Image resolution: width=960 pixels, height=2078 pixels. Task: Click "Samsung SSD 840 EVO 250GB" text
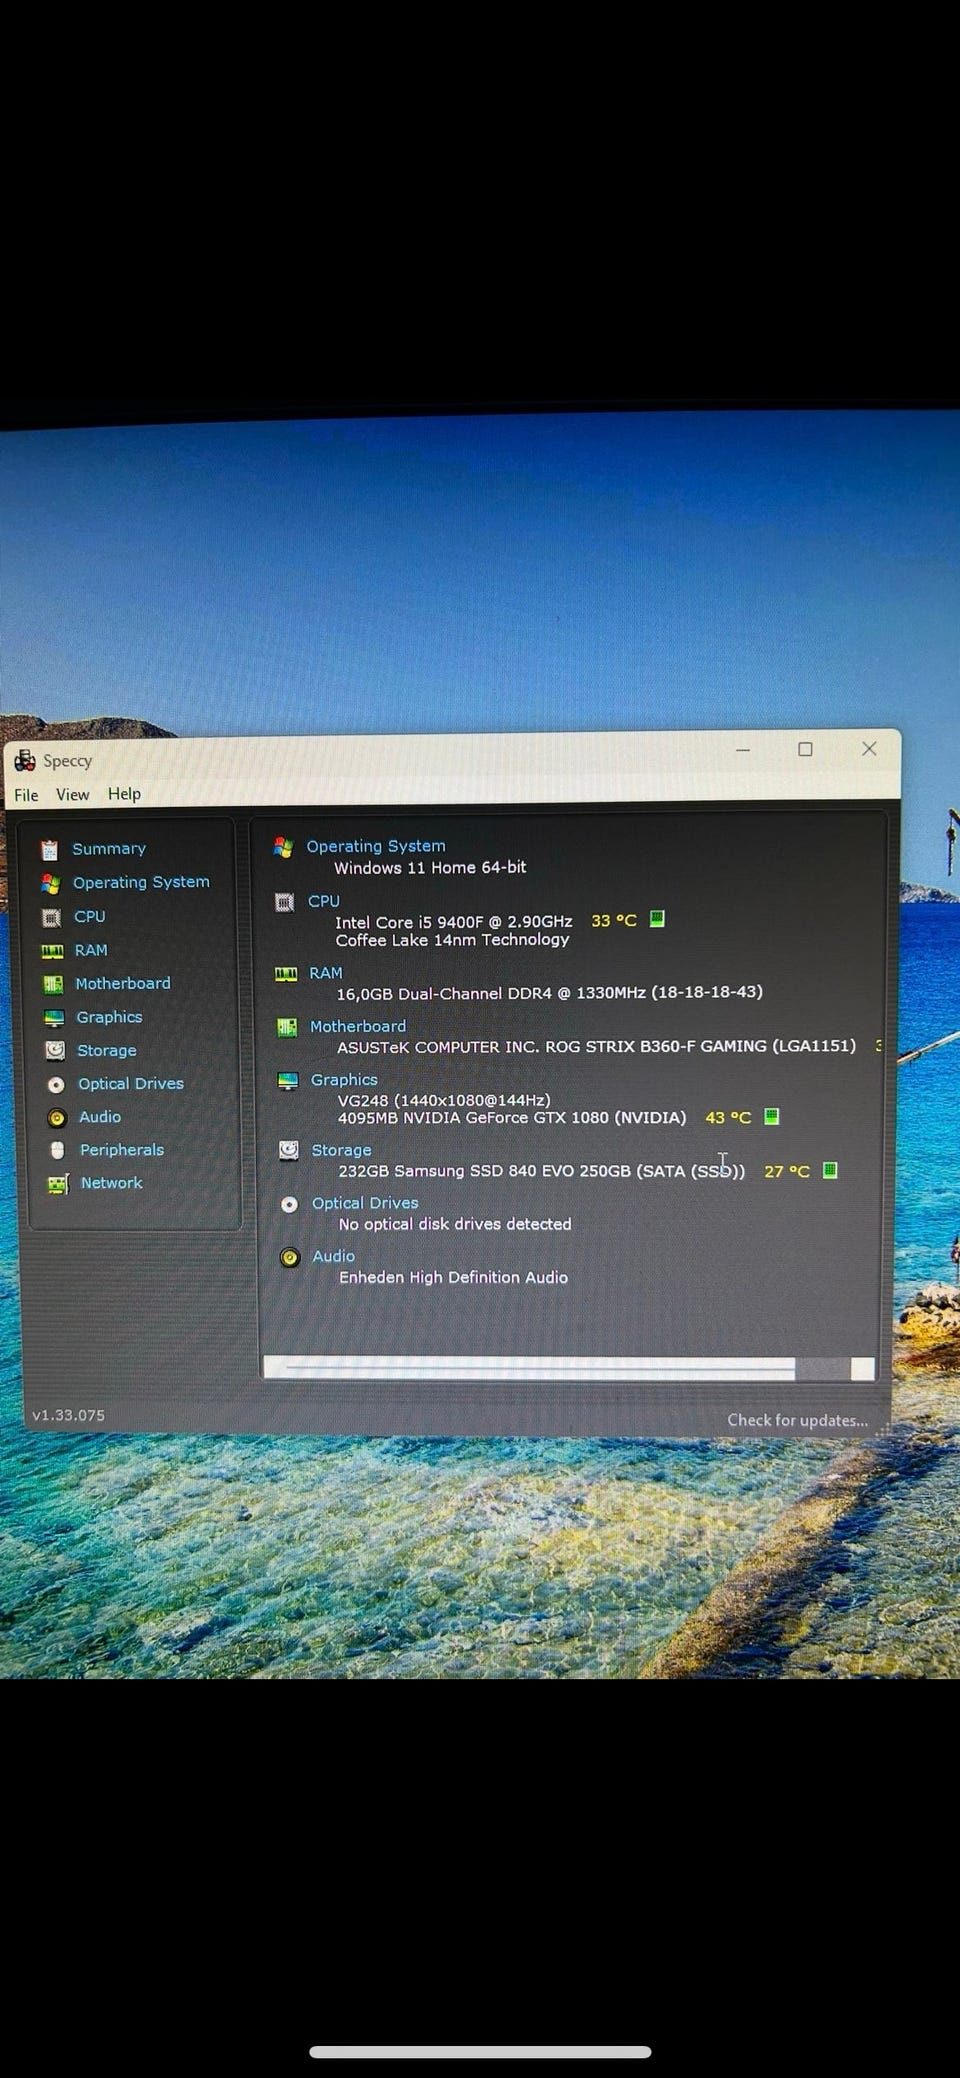tap(512, 1171)
